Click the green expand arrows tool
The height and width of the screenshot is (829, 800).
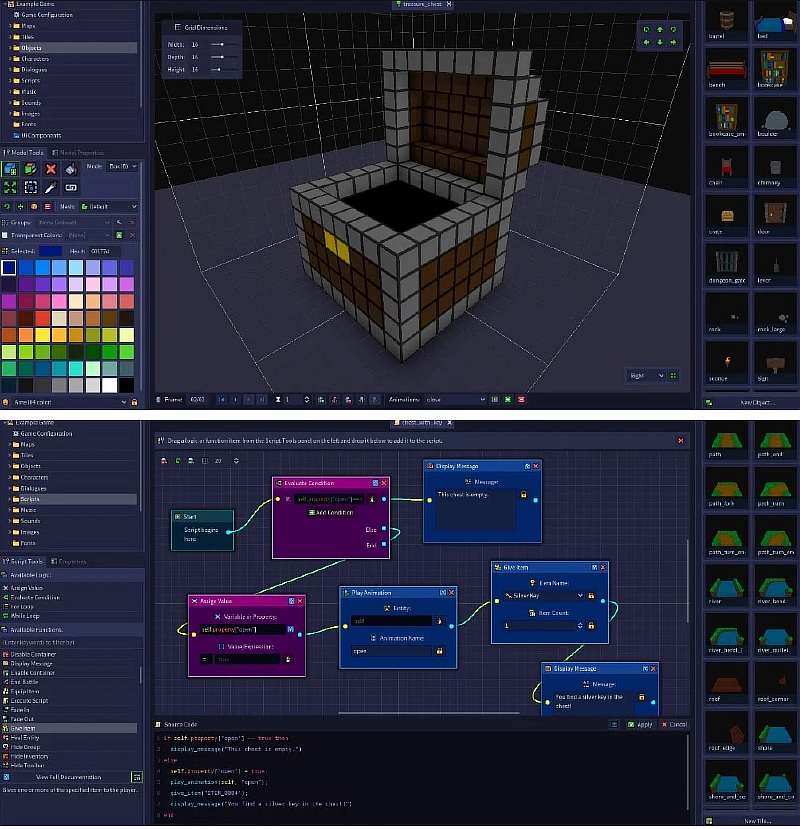point(11,187)
